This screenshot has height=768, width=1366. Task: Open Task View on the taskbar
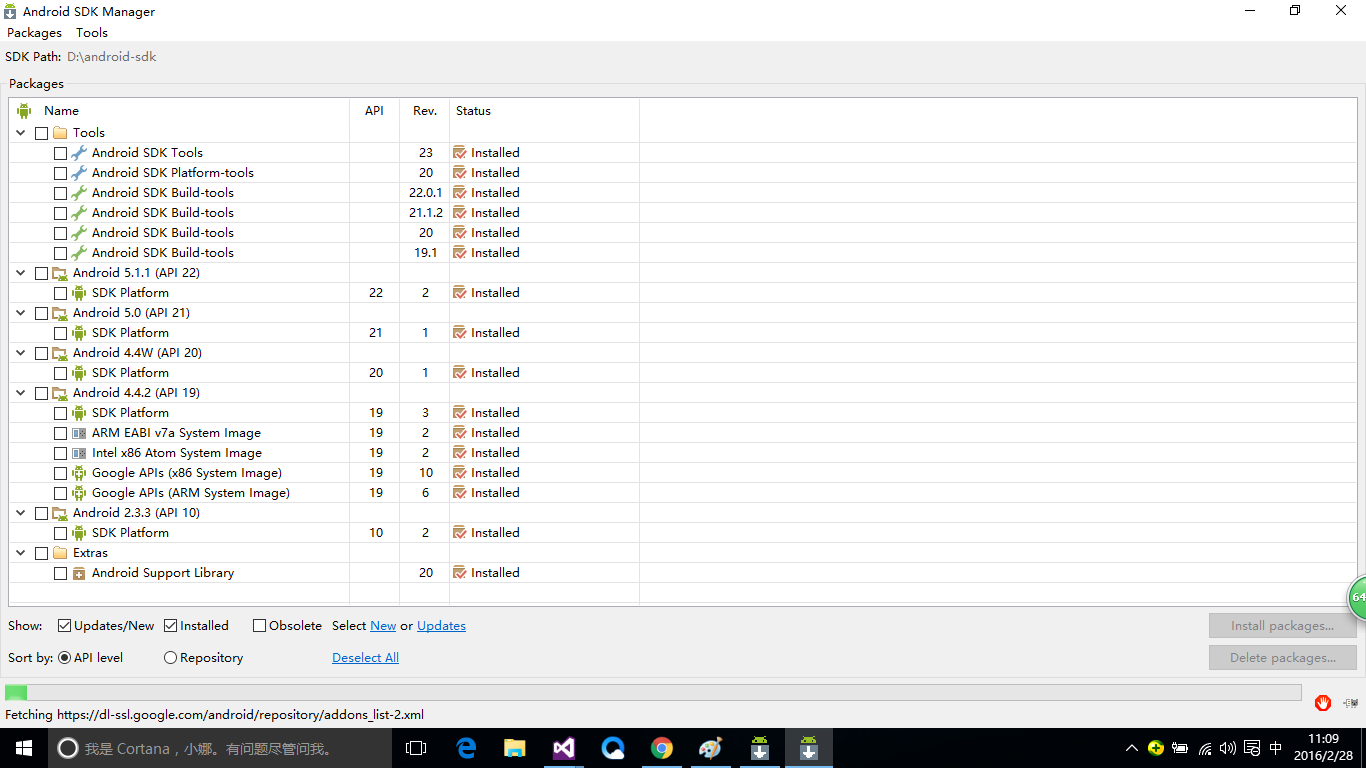[x=416, y=748]
